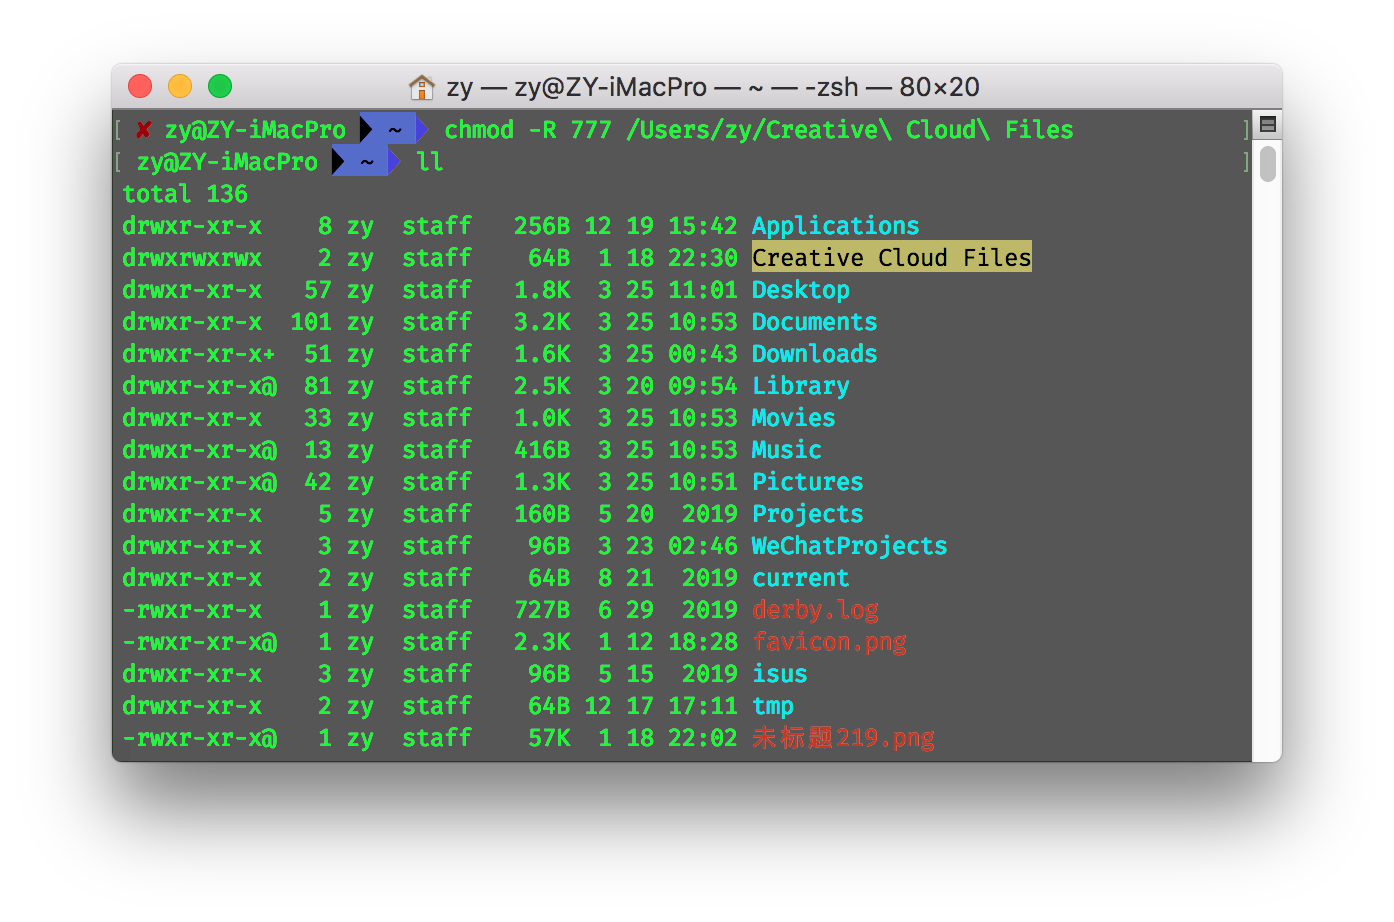The width and height of the screenshot is (1394, 922).
Task: Click the favicon.png file name
Action: 829,642
